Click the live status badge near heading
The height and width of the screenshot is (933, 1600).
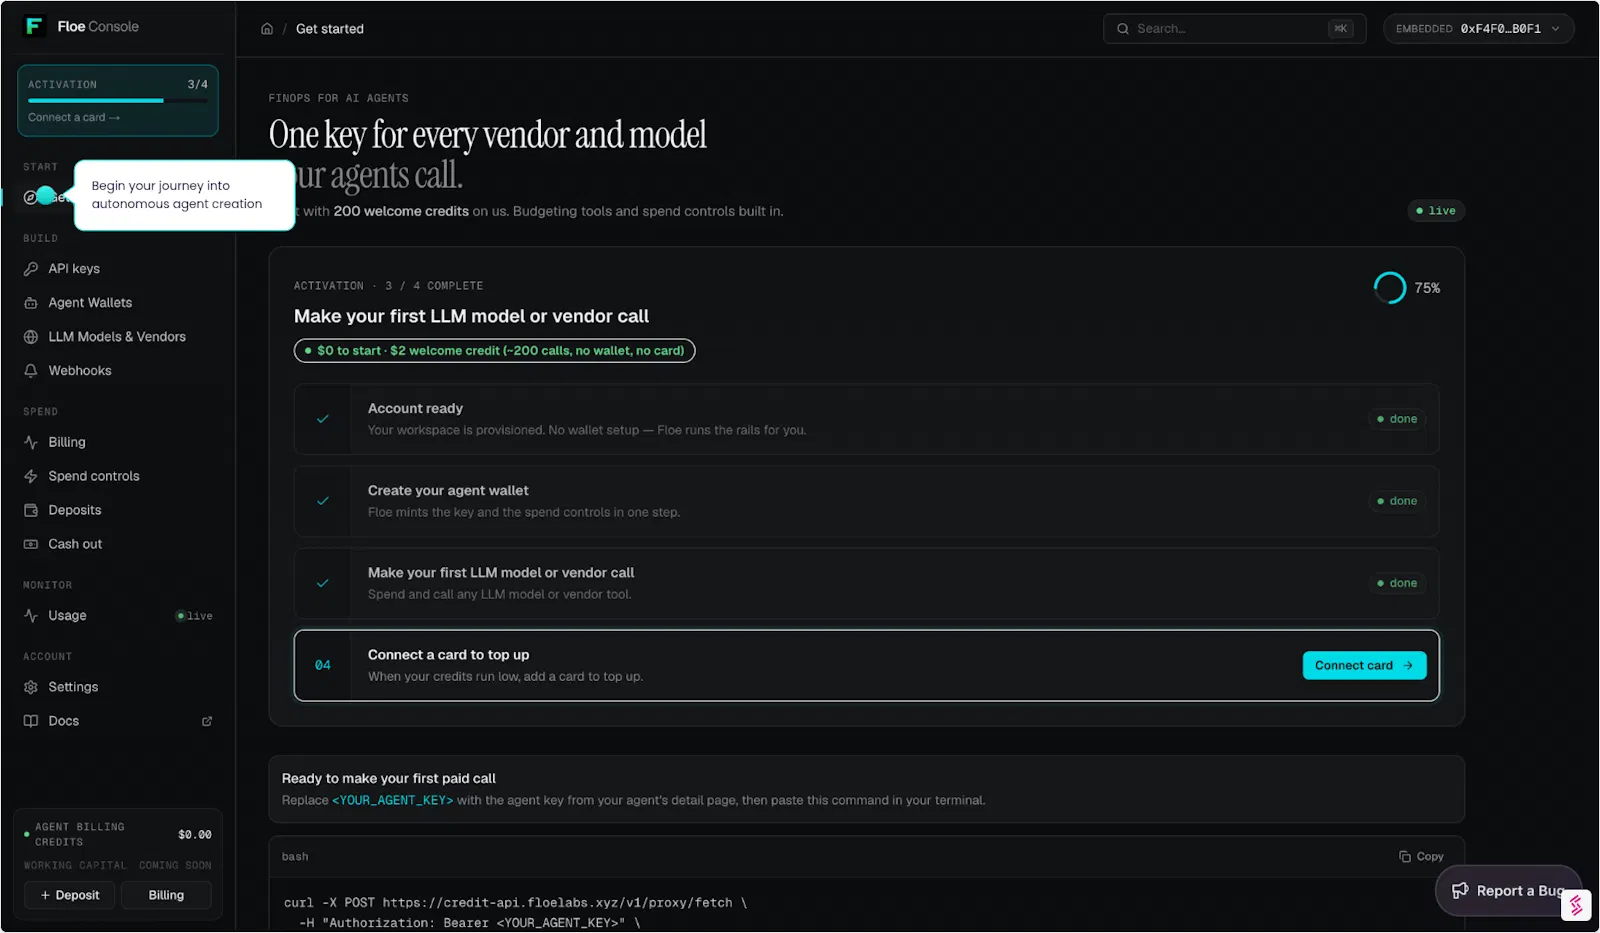click(1436, 211)
